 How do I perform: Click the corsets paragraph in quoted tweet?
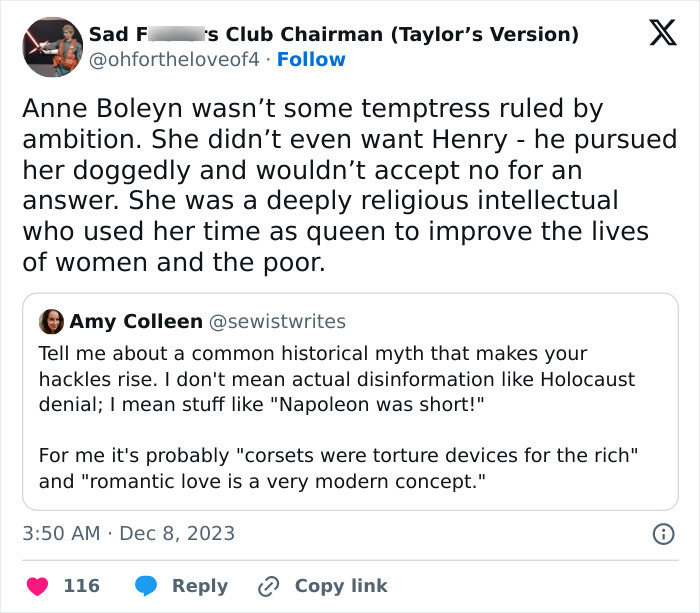[x=338, y=468]
